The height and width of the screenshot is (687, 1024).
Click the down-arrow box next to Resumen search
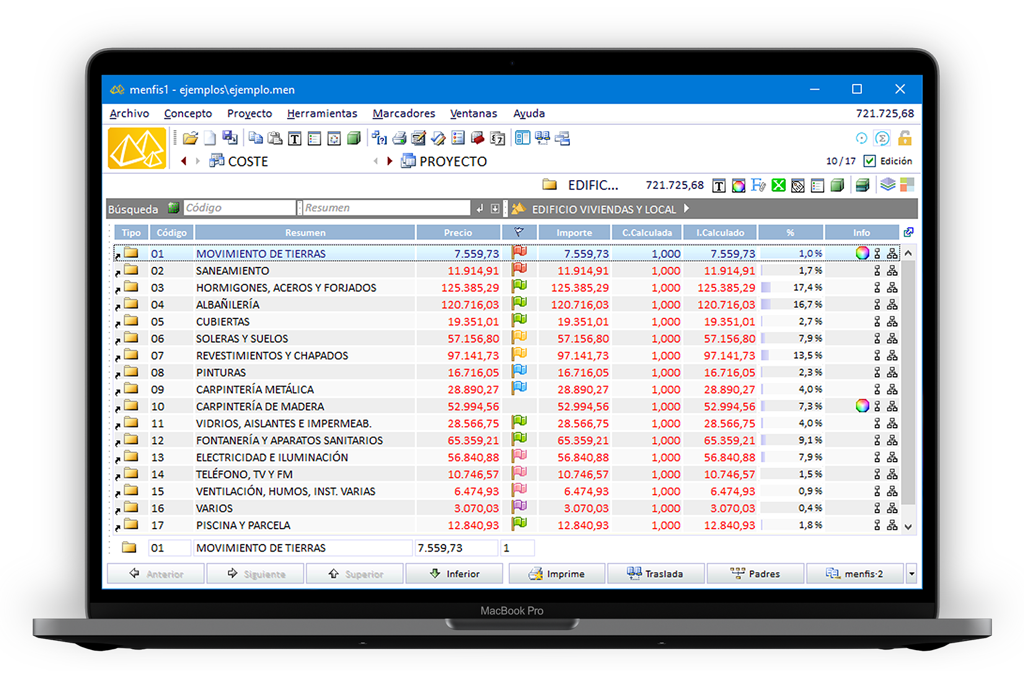click(495, 209)
